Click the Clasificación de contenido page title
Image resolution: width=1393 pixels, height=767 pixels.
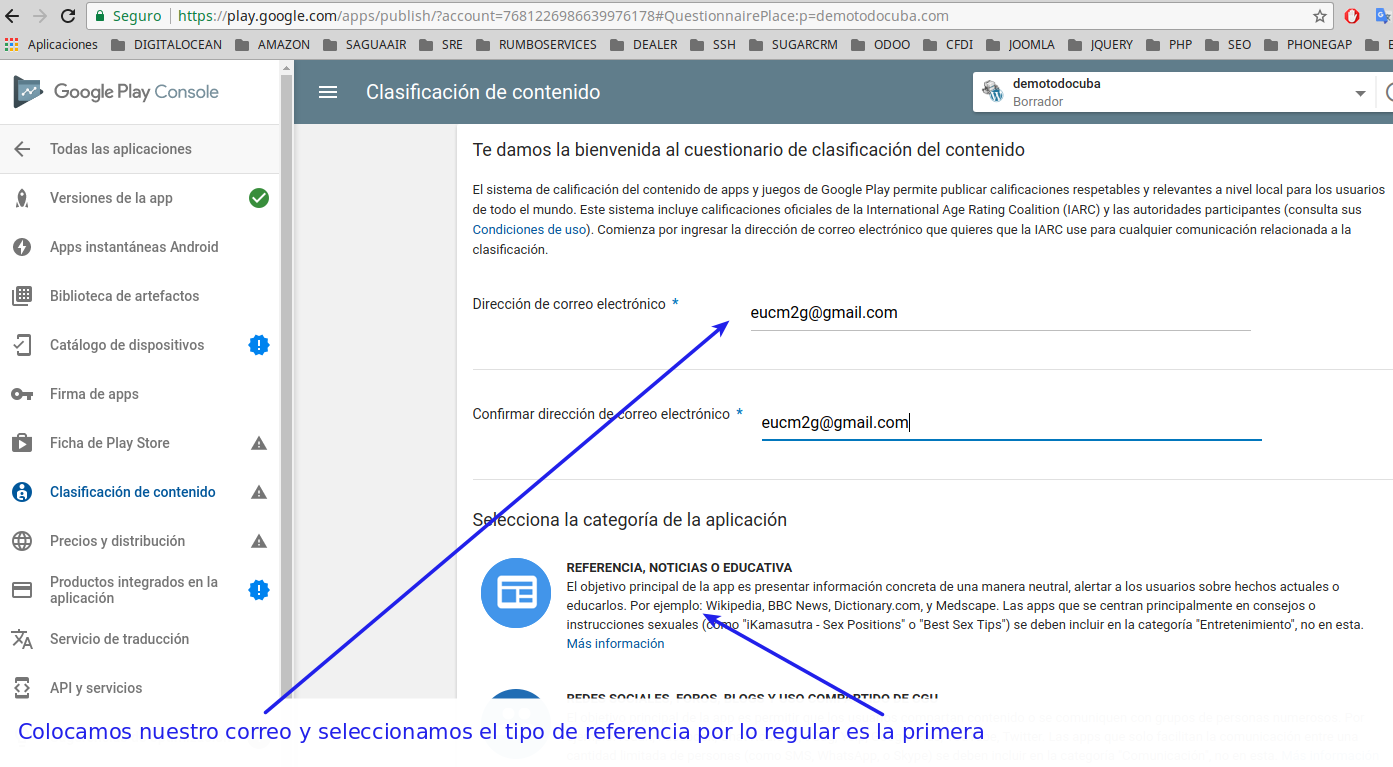click(x=483, y=92)
